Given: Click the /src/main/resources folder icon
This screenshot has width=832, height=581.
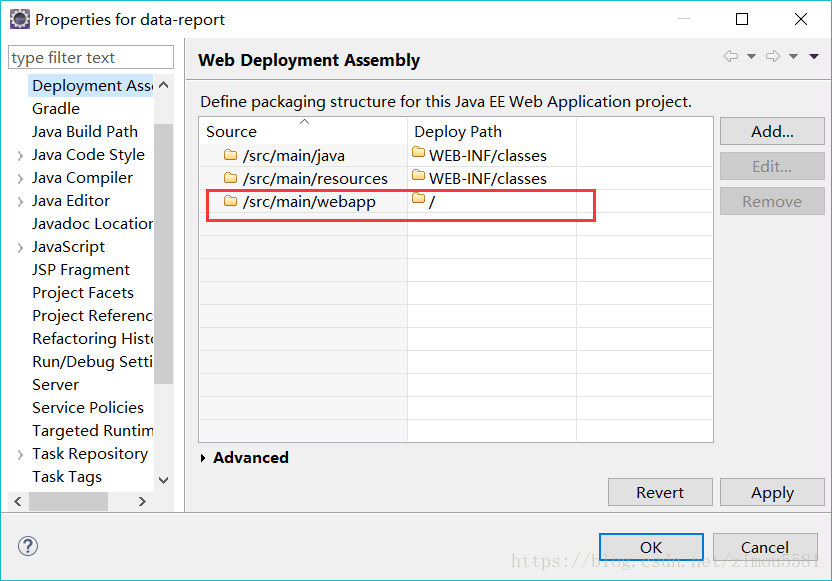Looking at the screenshot, I should (x=230, y=178).
